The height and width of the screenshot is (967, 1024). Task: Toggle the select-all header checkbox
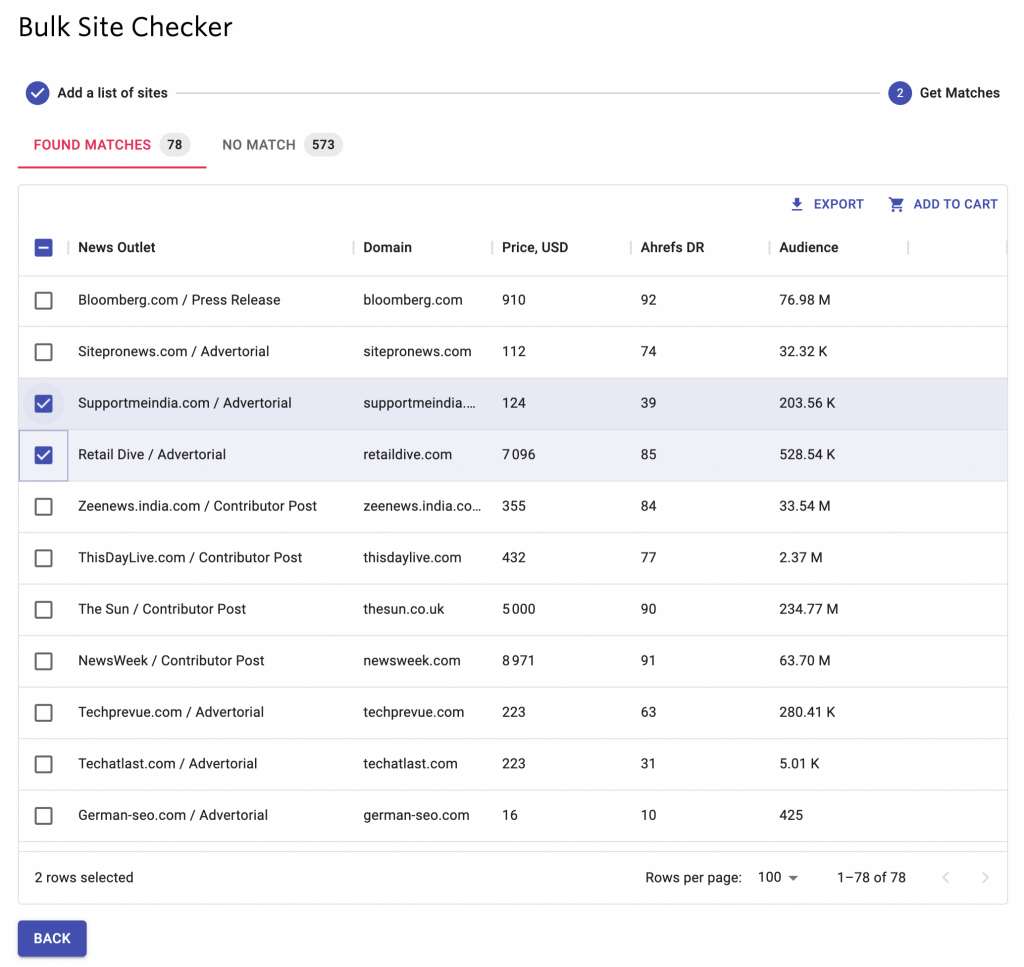[x=44, y=247]
